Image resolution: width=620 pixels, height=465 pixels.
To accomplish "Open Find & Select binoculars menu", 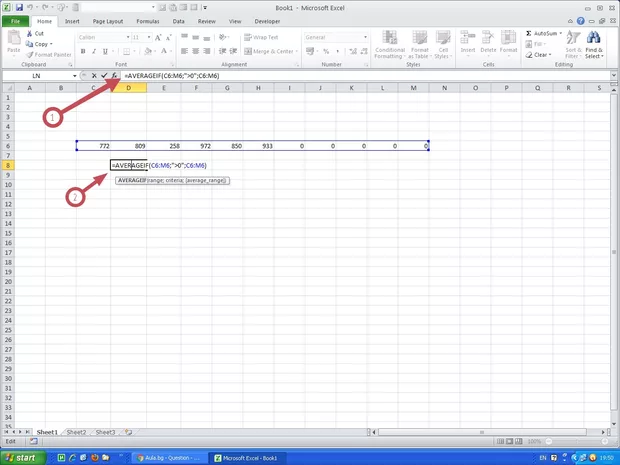I will [x=594, y=45].
